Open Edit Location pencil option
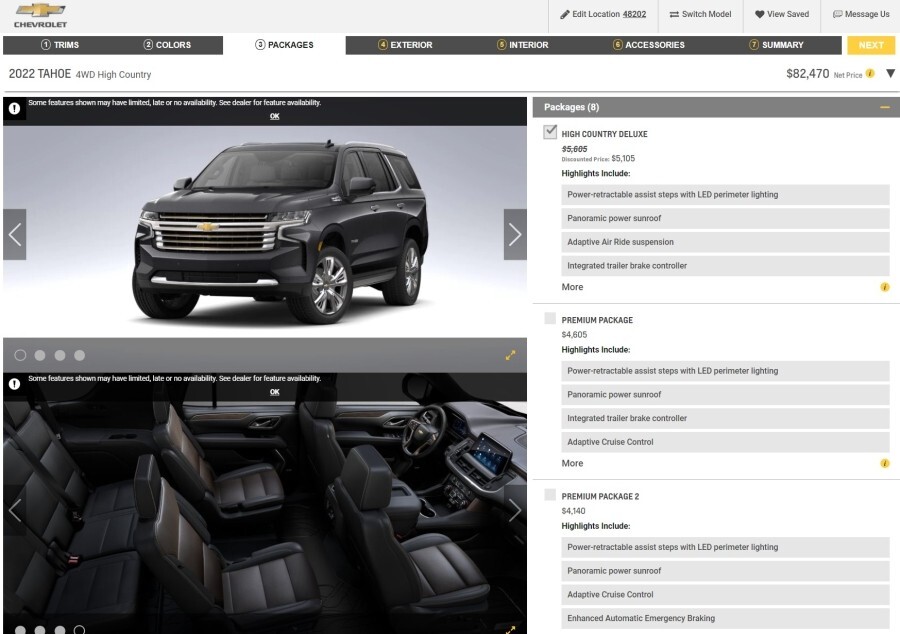Screen dimensions: 900x634 (x=603, y=14)
